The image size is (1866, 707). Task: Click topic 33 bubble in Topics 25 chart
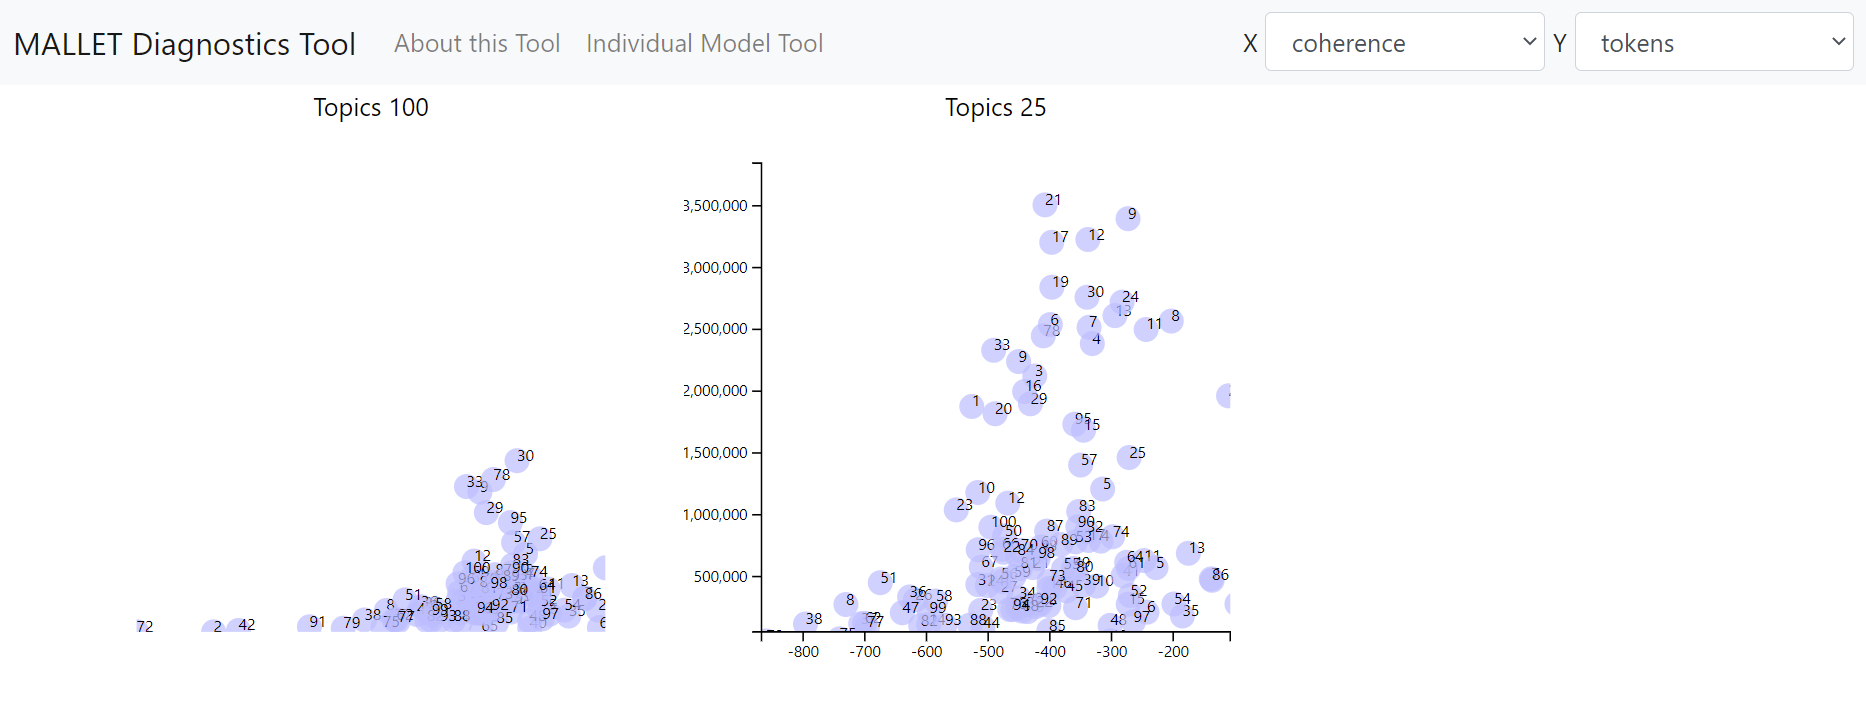tap(994, 349)
